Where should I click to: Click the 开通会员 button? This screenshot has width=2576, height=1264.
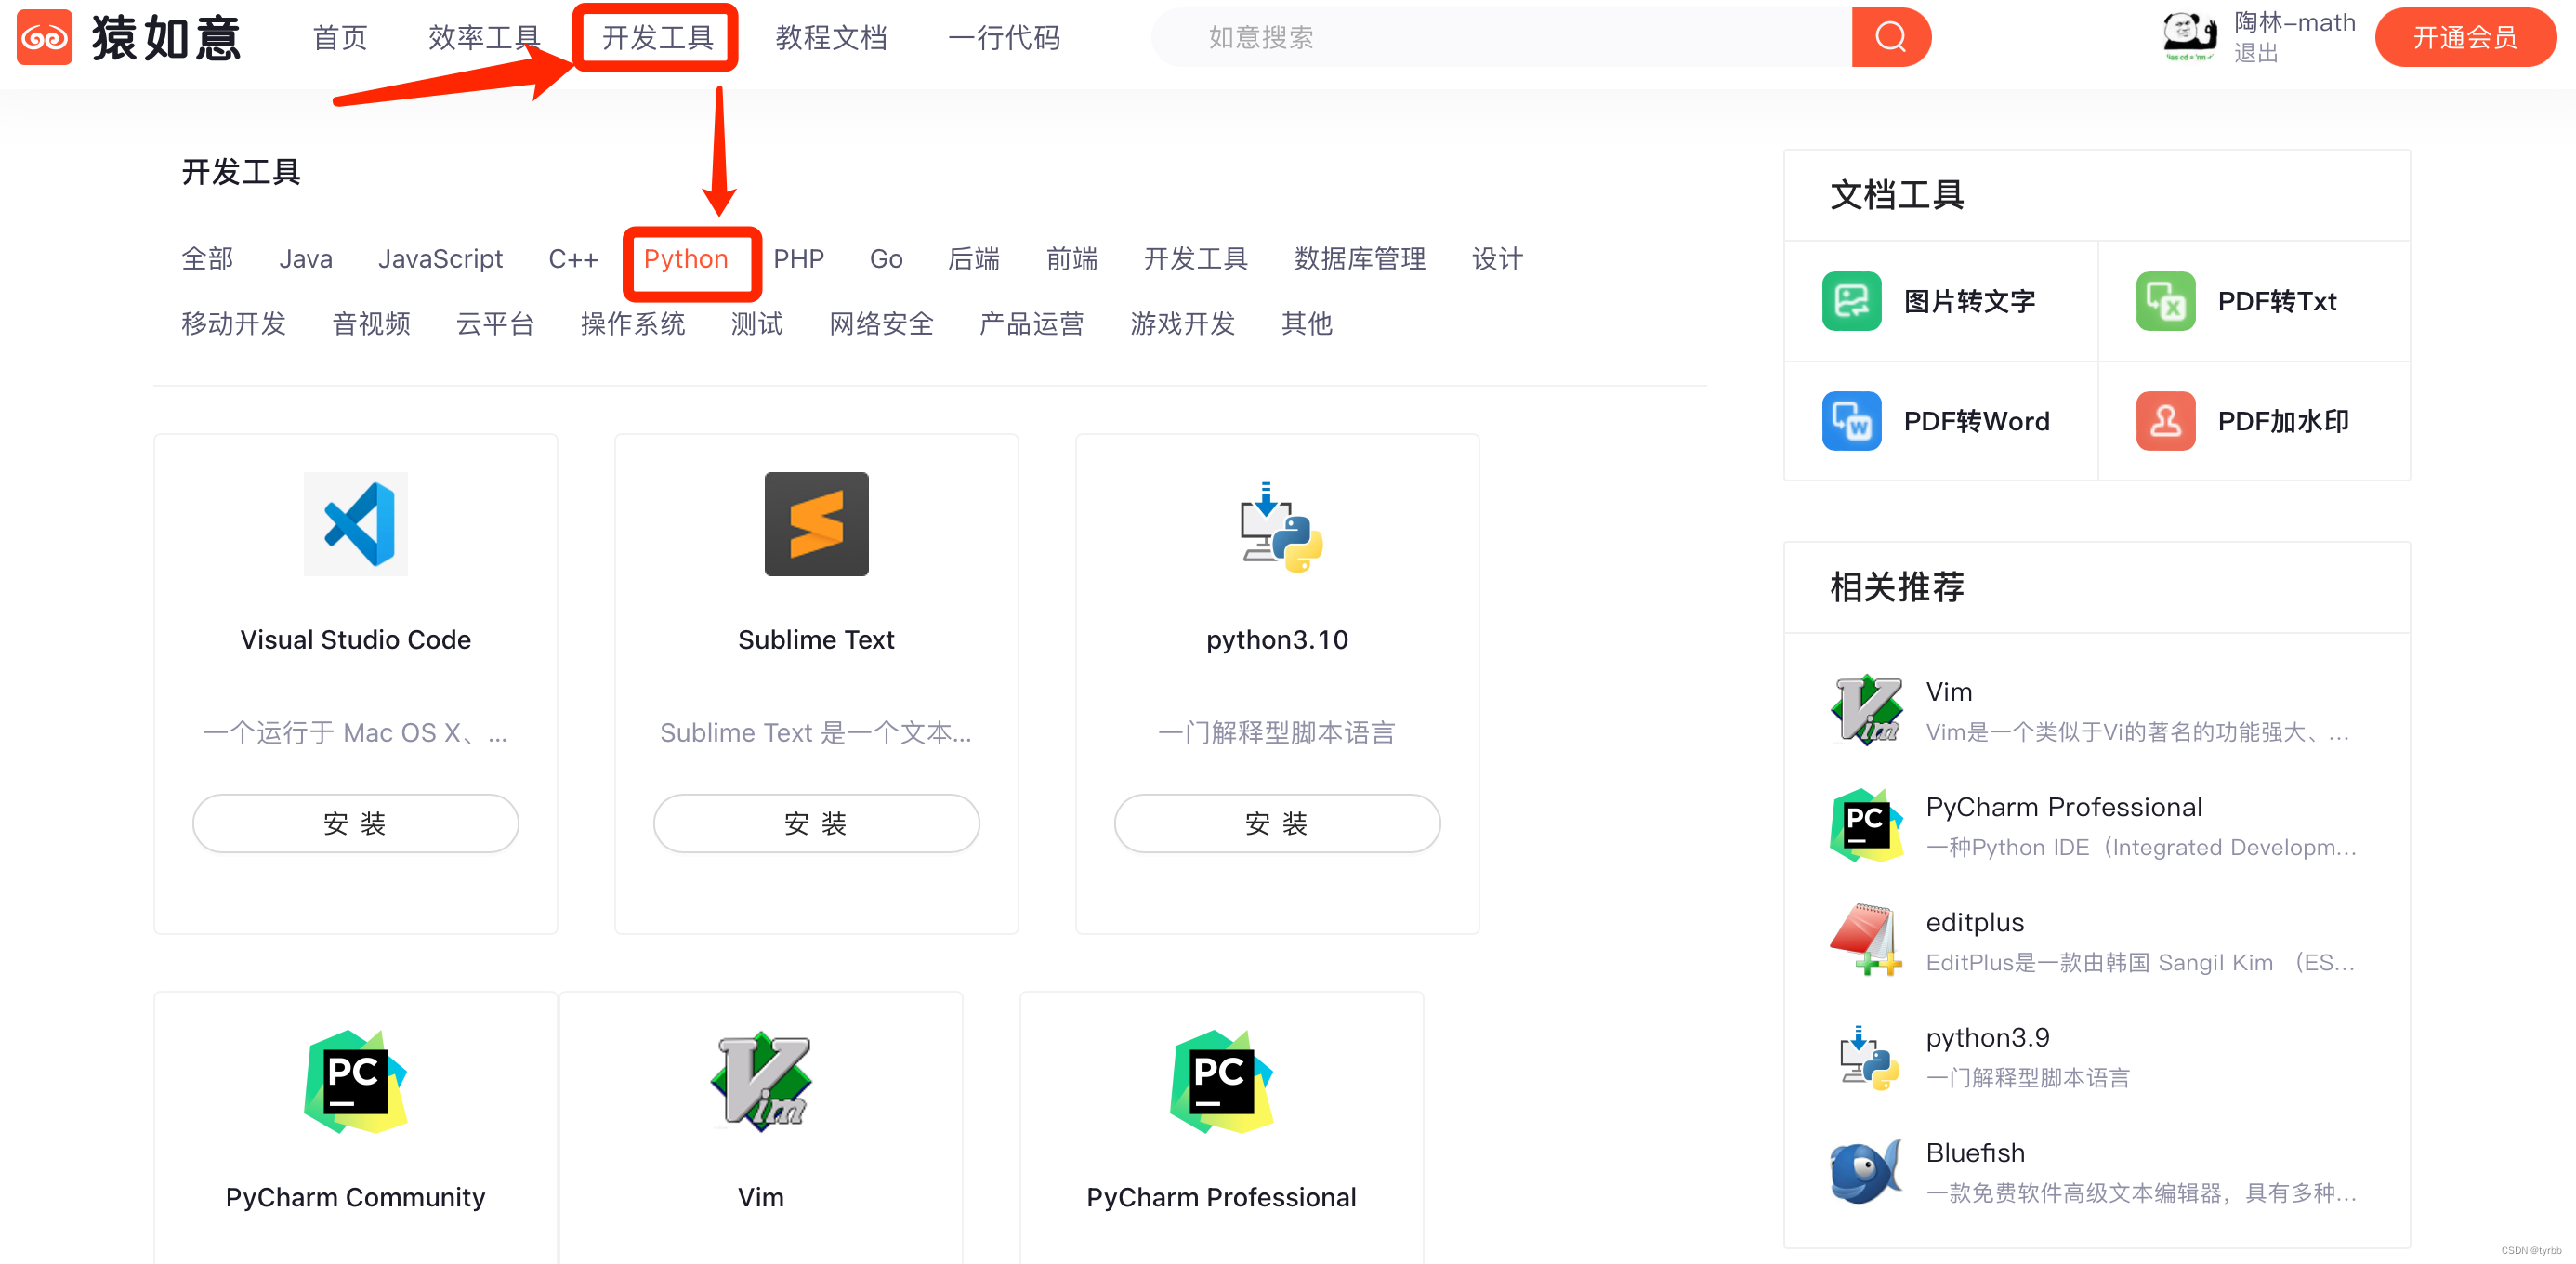[2465, 37]
